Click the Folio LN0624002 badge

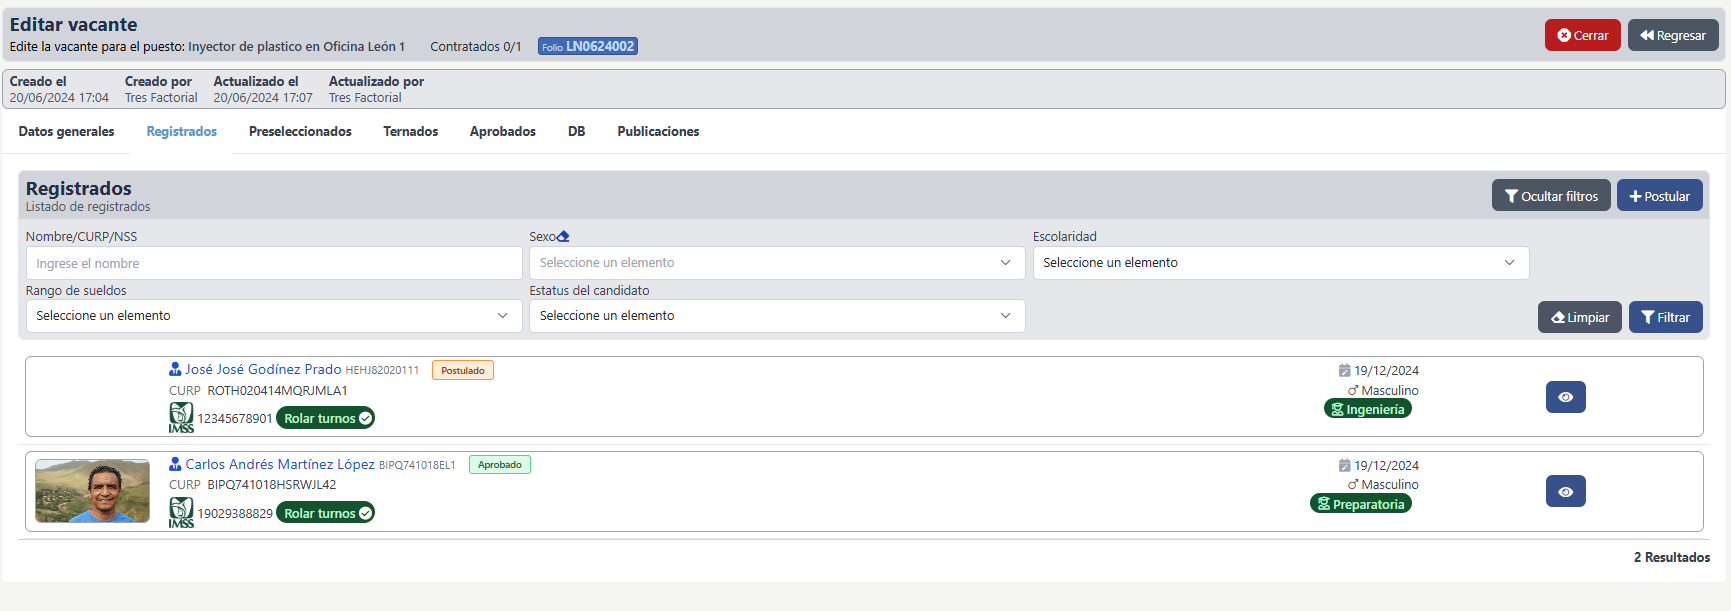(588, 46)
